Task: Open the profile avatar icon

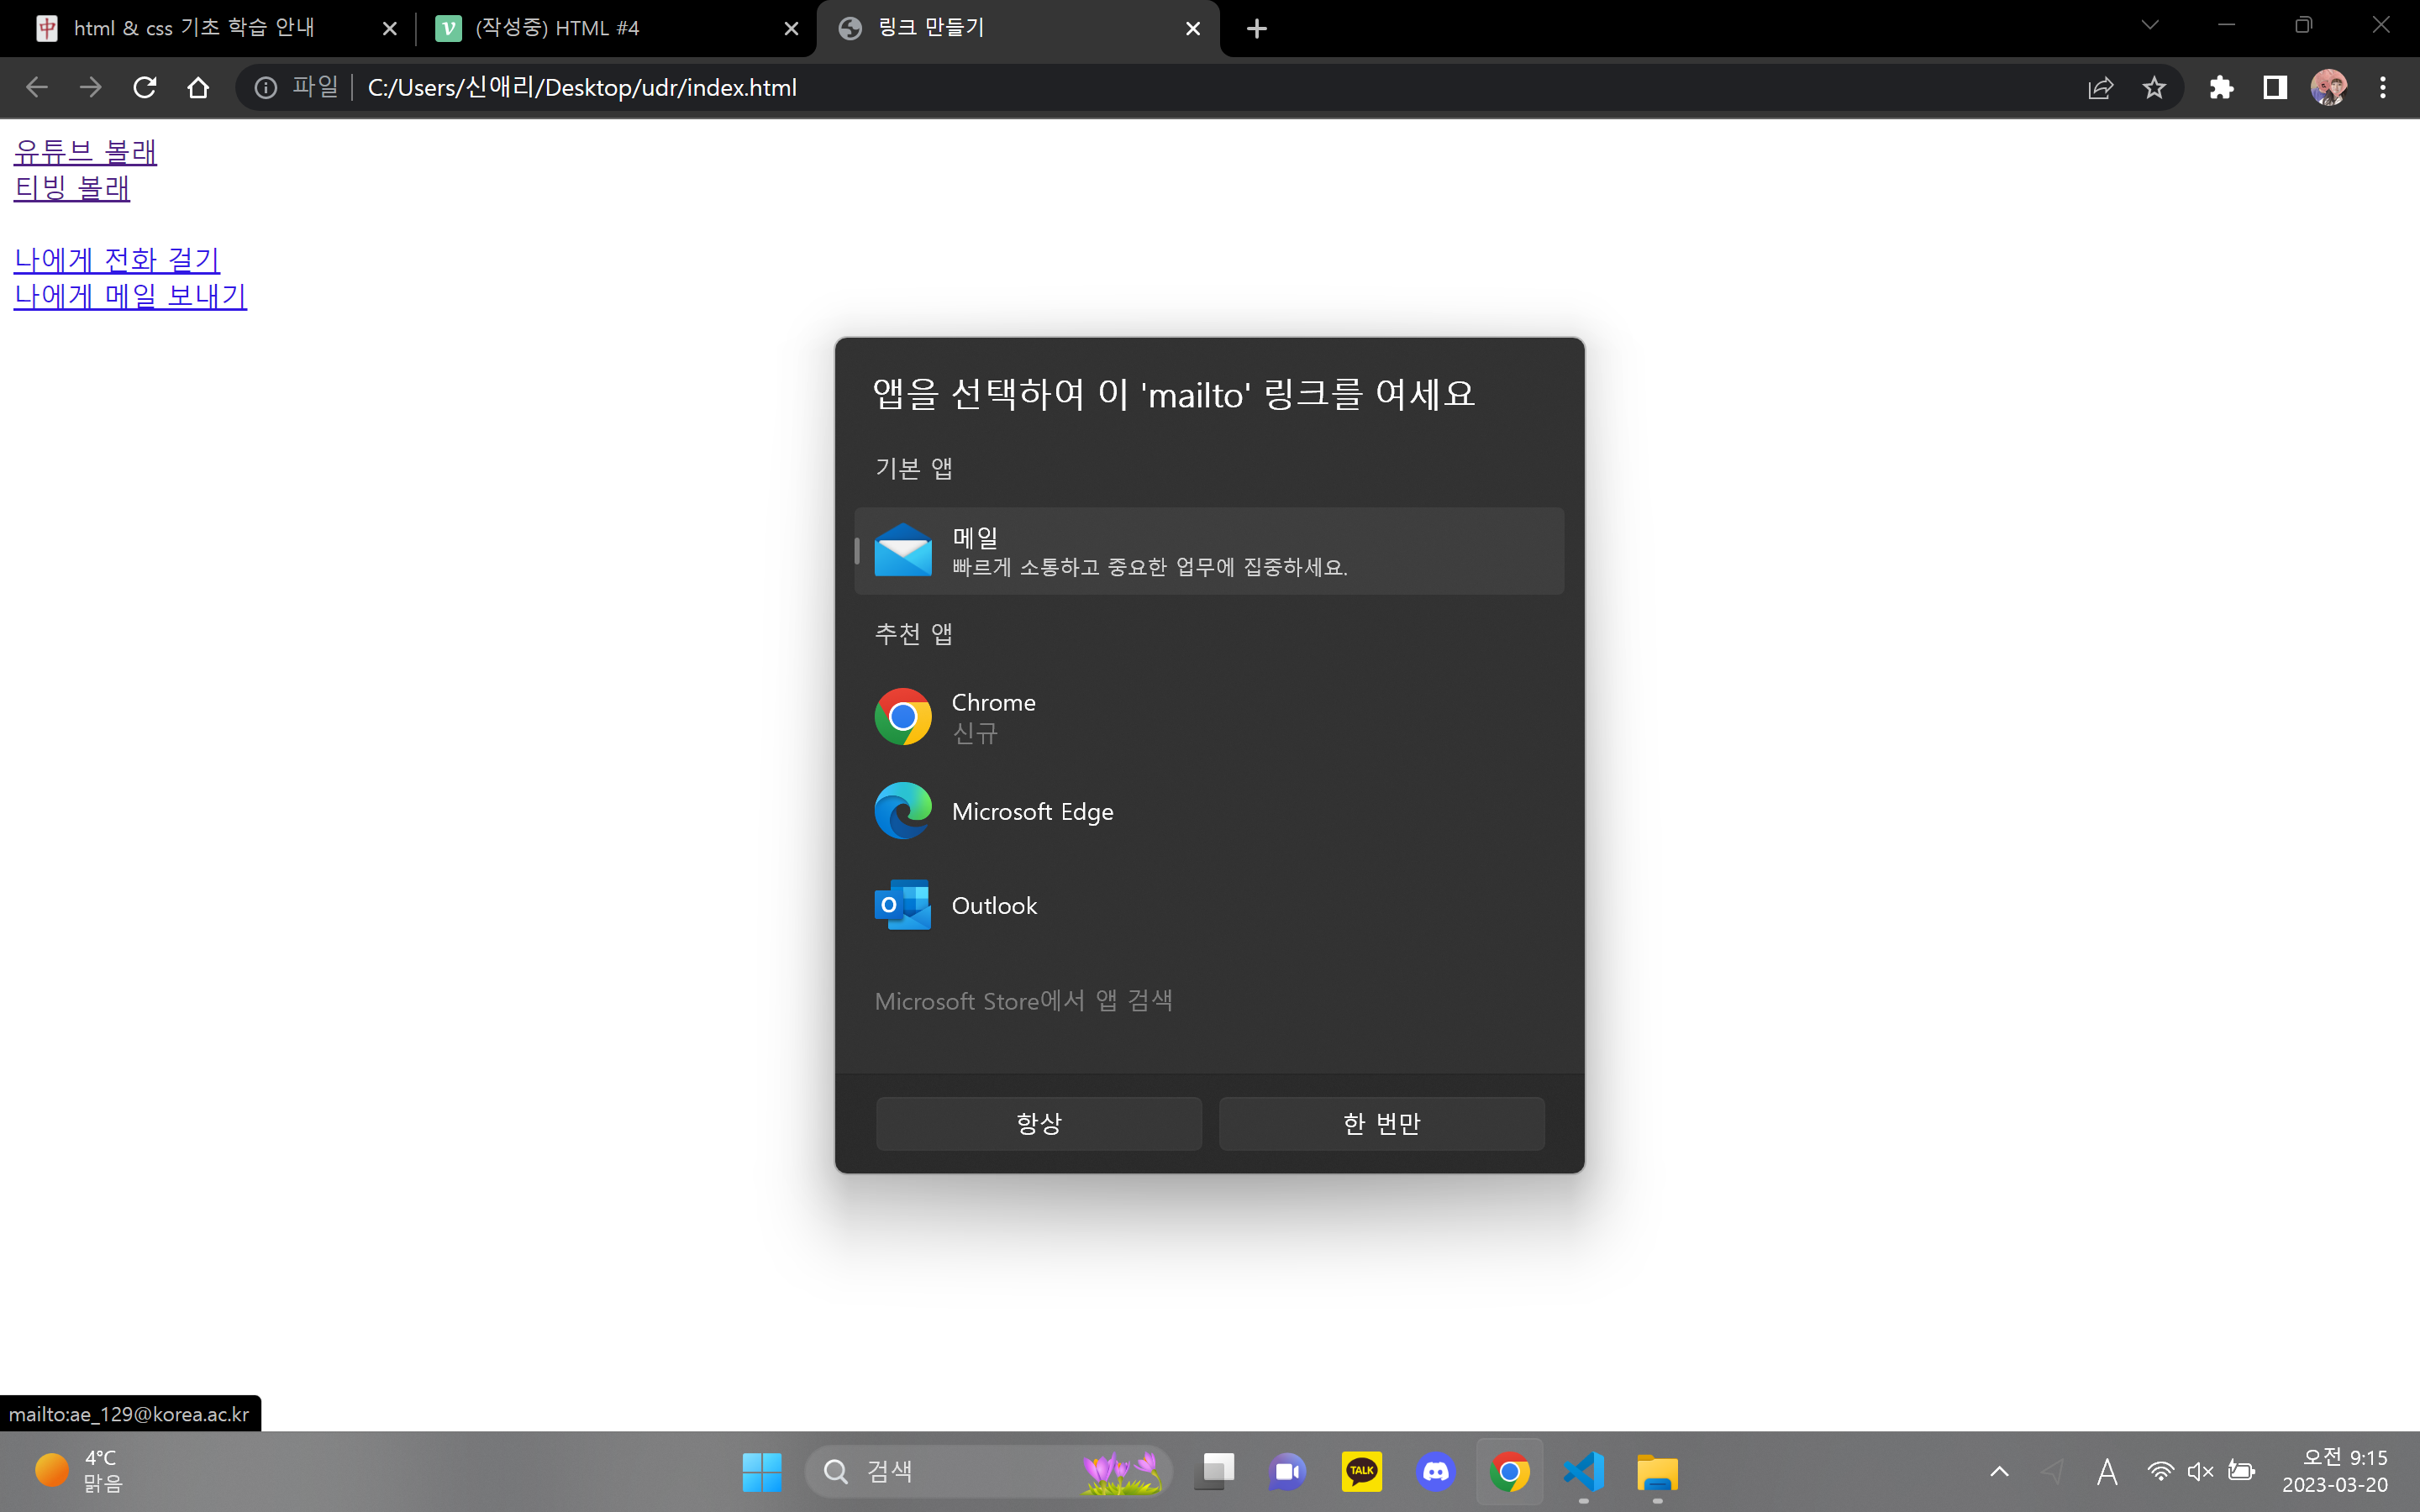Action: click(2328, 88)
